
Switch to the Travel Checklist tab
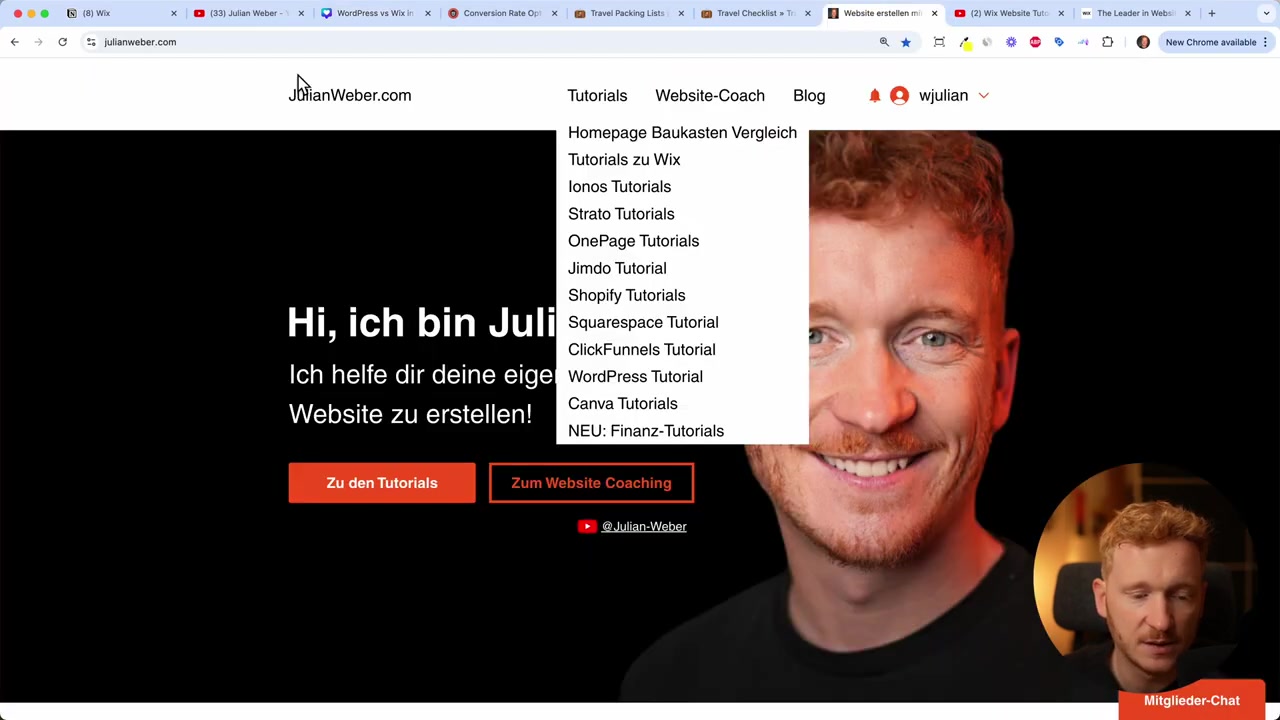(x=755, y=13)
